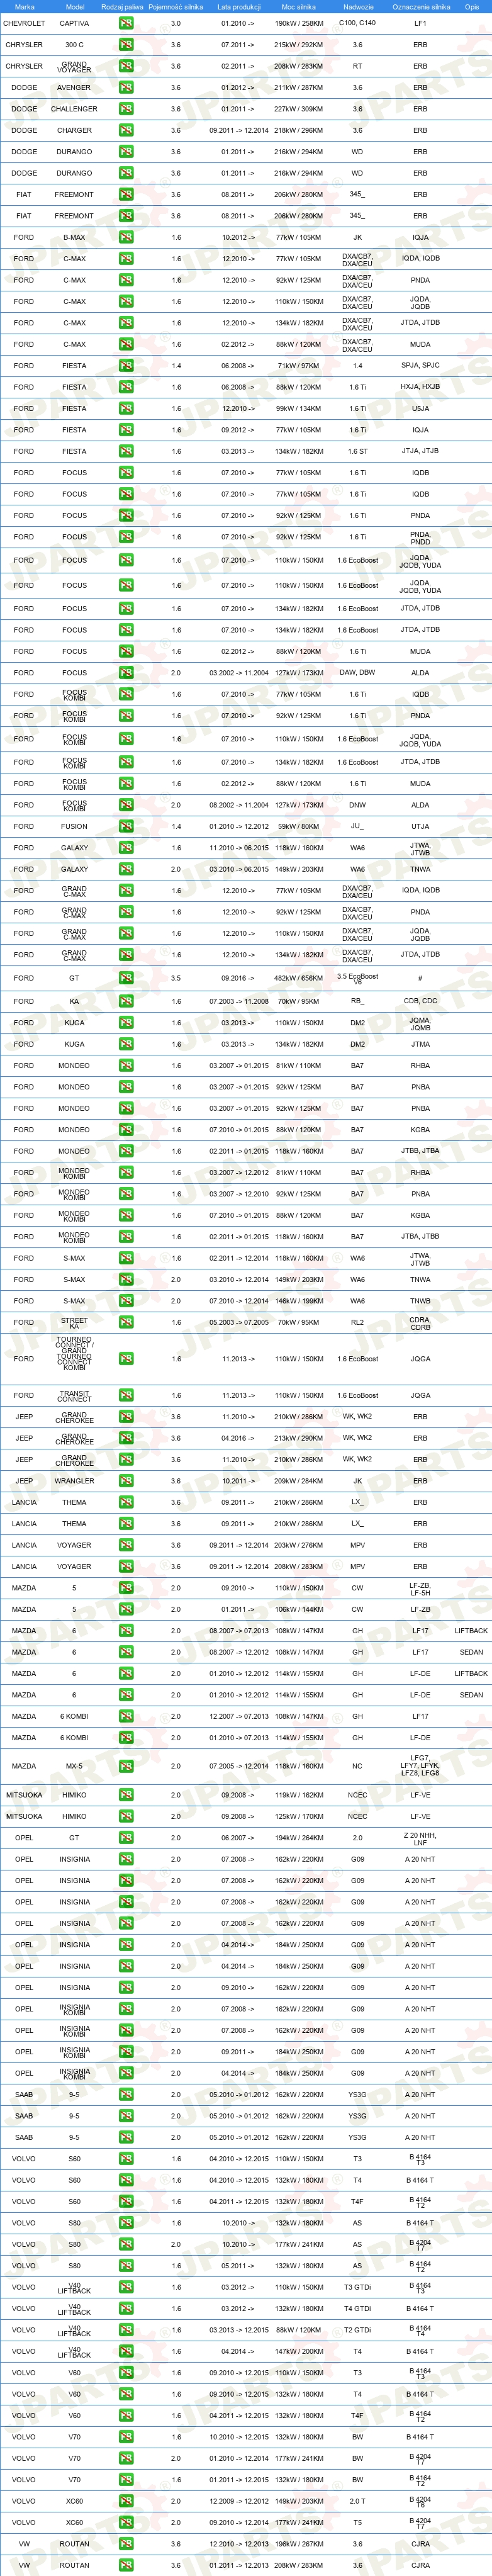The height and width of the screenshot is (2576, 492).
Task: Select power value 209kW / 284KM
Action: click(x=298, y=1481)
